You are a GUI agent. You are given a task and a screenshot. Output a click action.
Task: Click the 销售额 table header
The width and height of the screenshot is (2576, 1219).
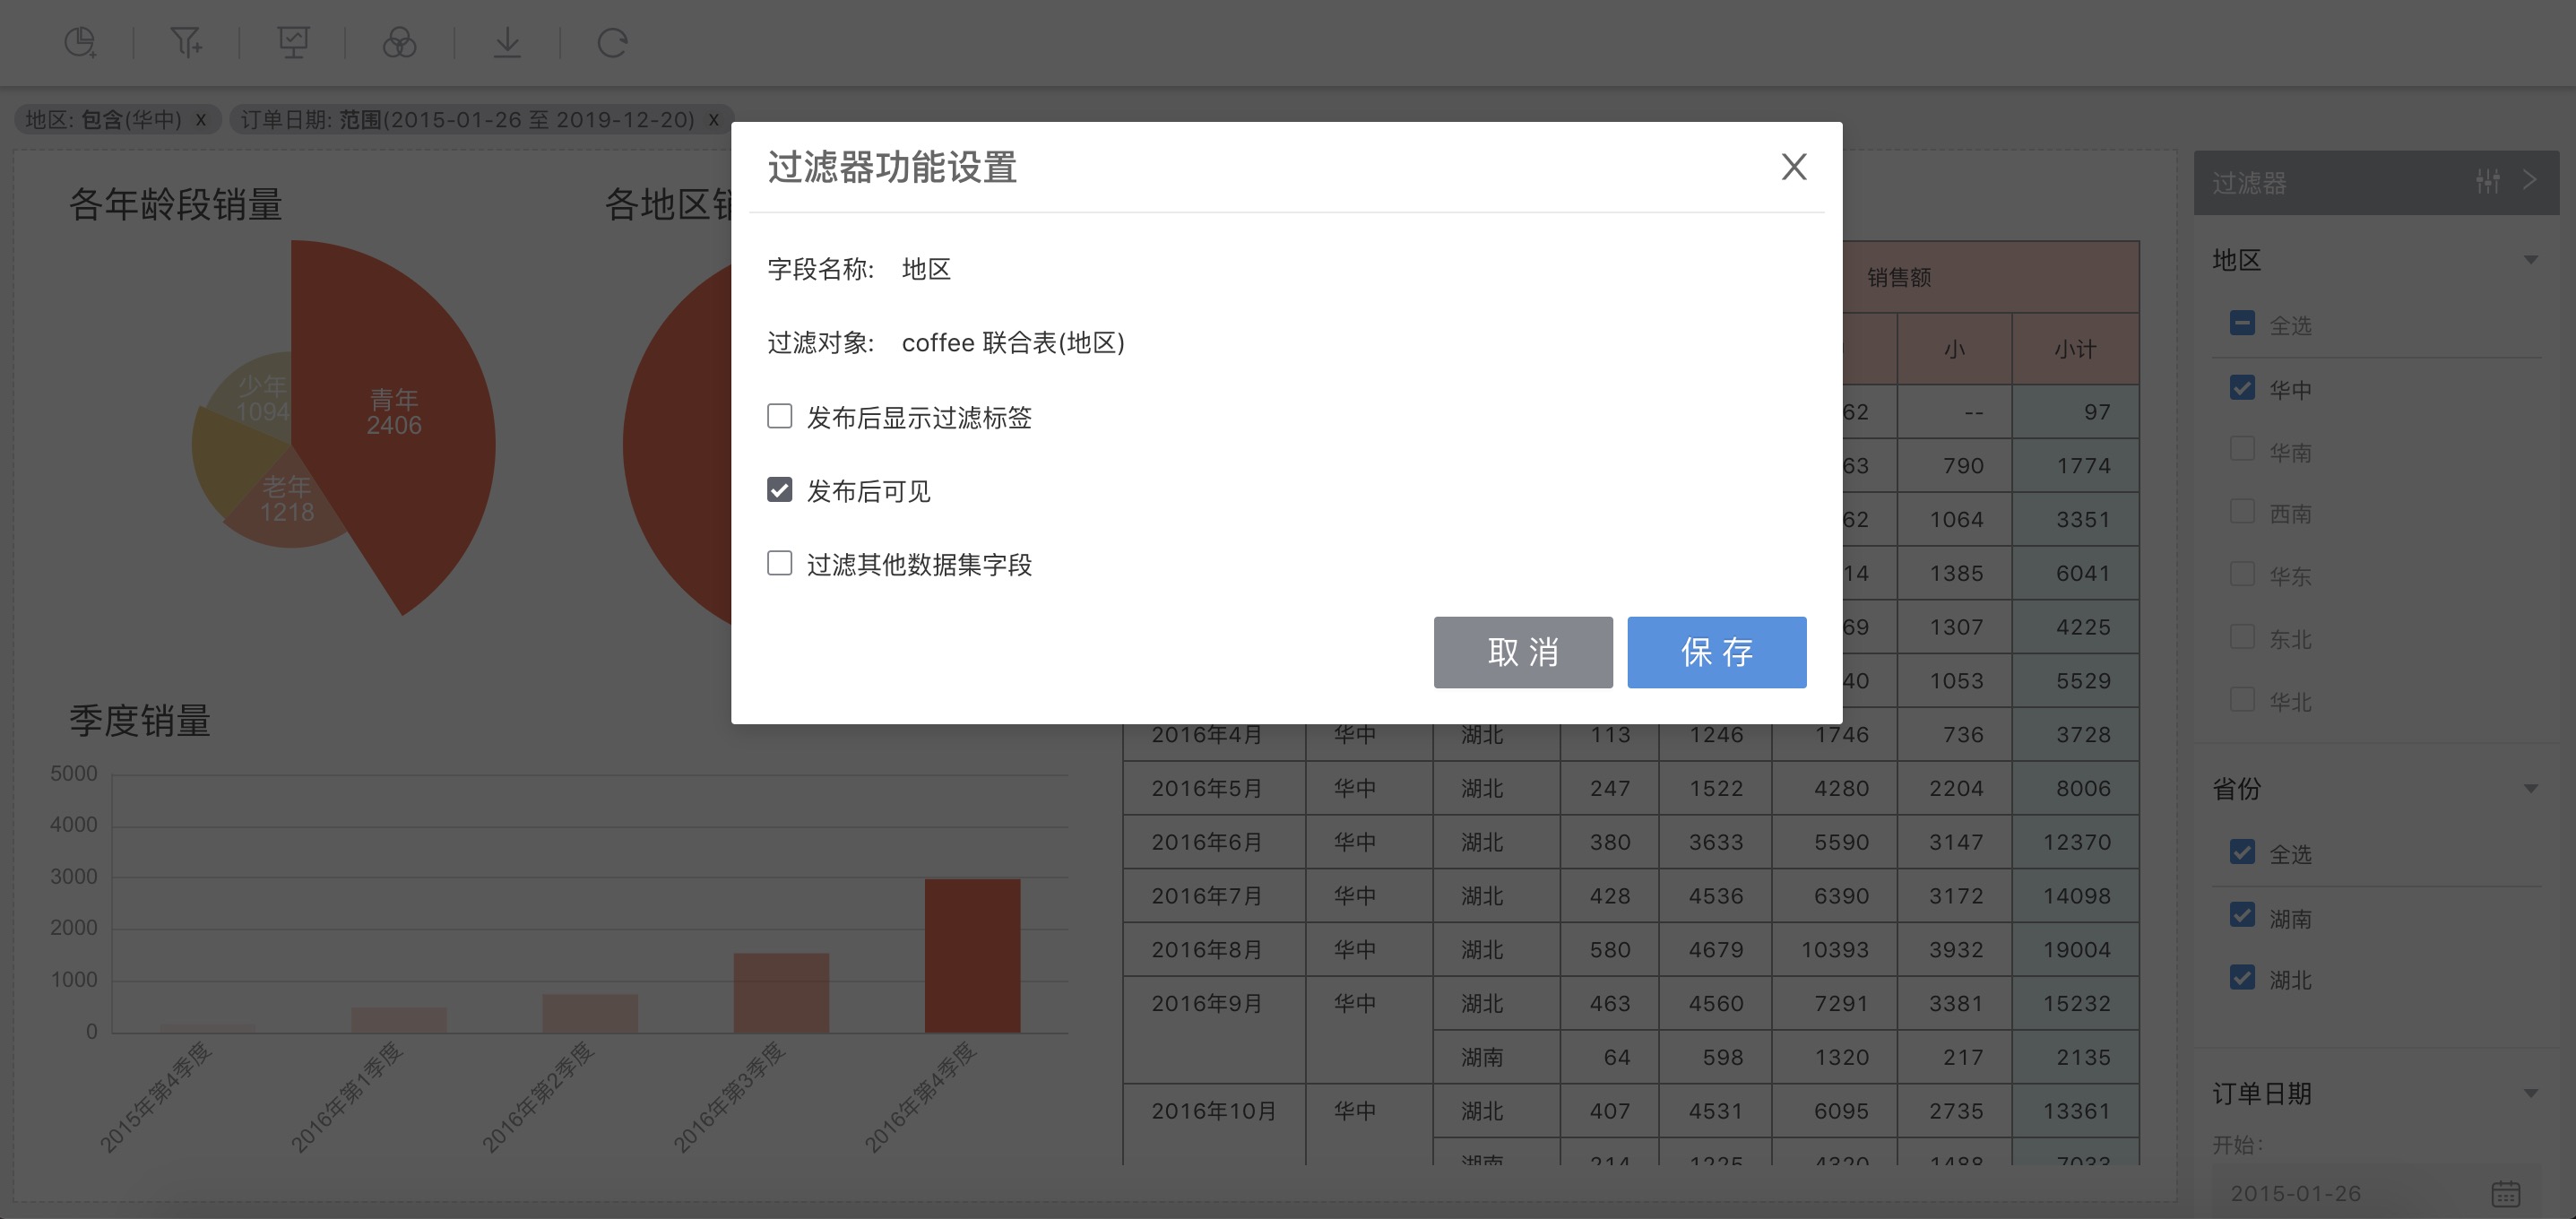coord(1898,277)
